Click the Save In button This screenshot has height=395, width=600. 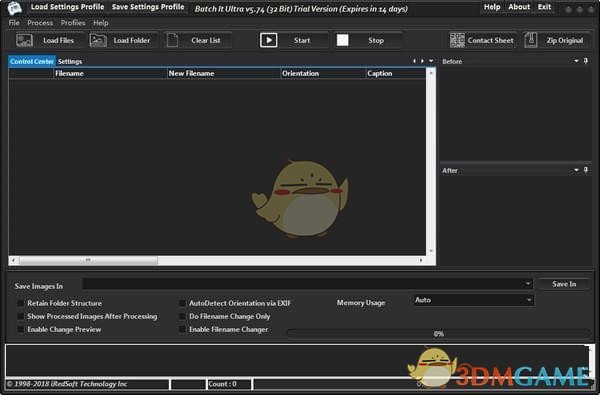(564, 284)
